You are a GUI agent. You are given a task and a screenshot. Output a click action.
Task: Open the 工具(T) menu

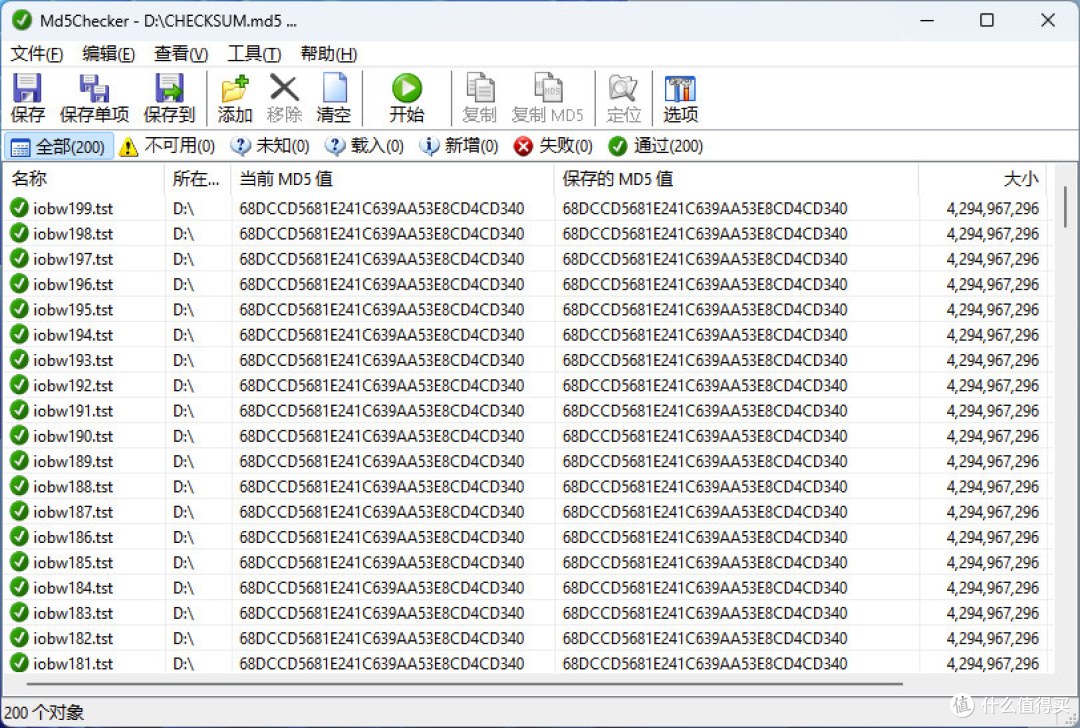pos(254,54)
